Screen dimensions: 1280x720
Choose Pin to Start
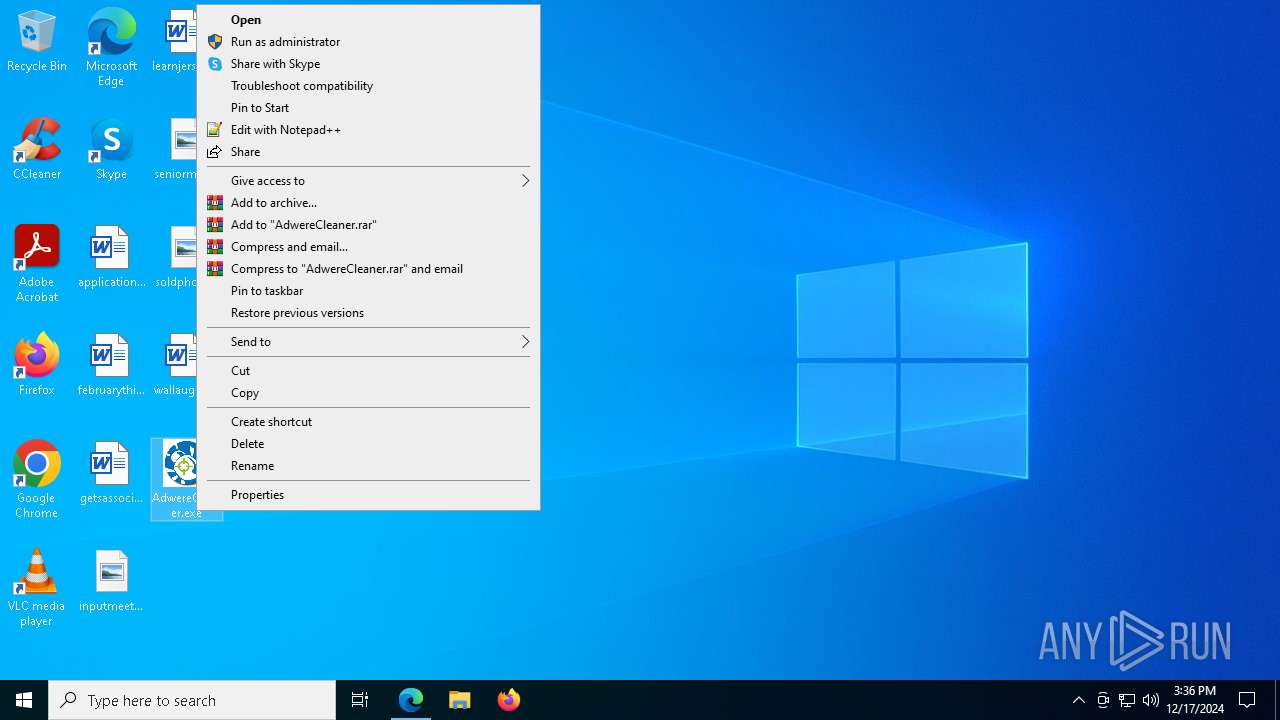tap(368, 107)
